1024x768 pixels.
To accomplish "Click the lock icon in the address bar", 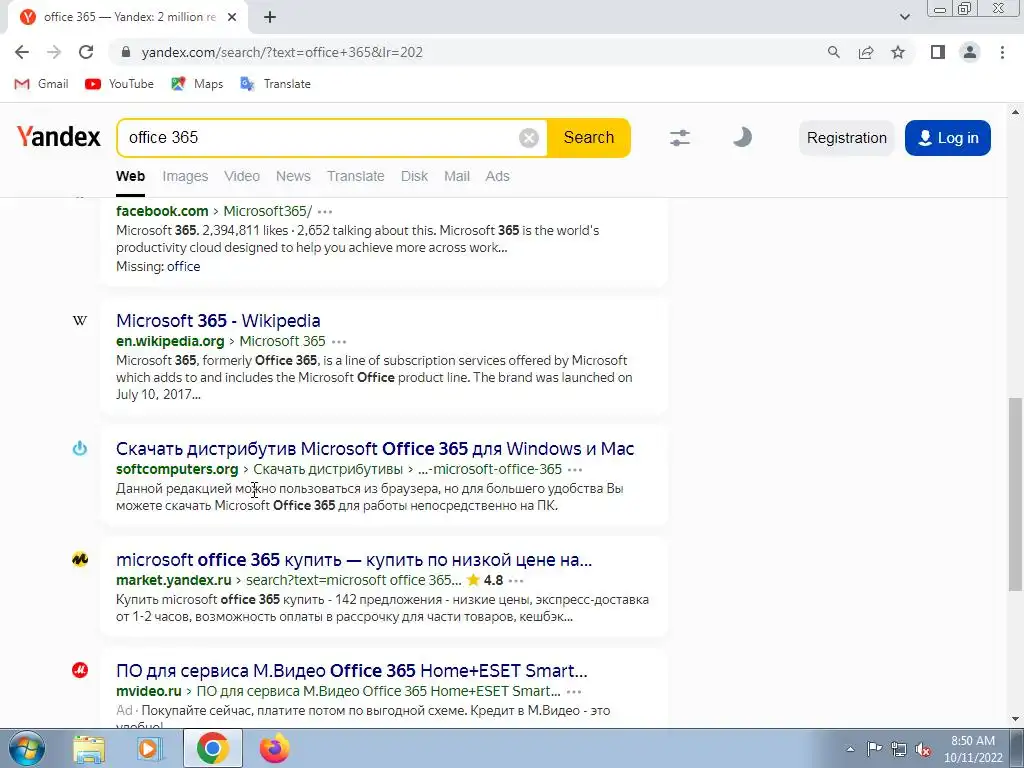I will (127, 52).
